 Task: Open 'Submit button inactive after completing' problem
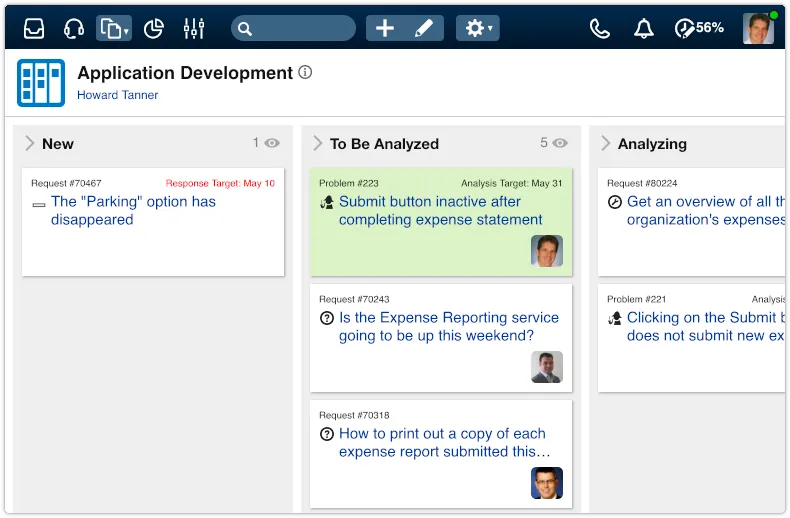440,211
